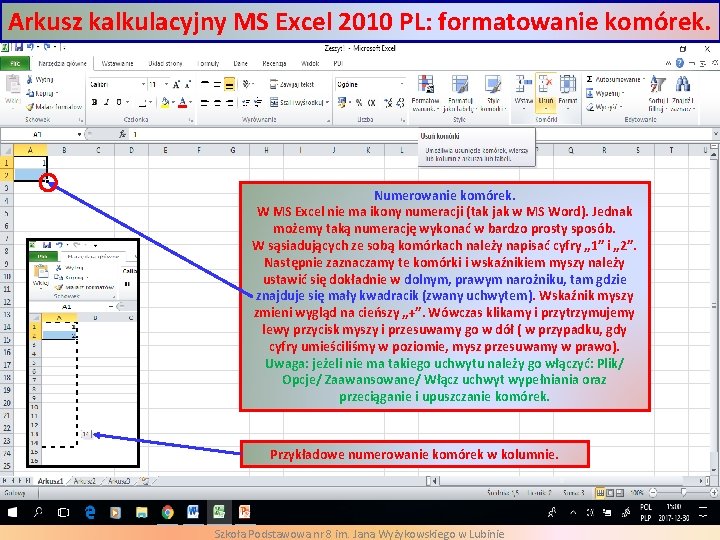720x540 pixels.
Task: Increase font size with the large A icon
Action: tap(176, 84)
